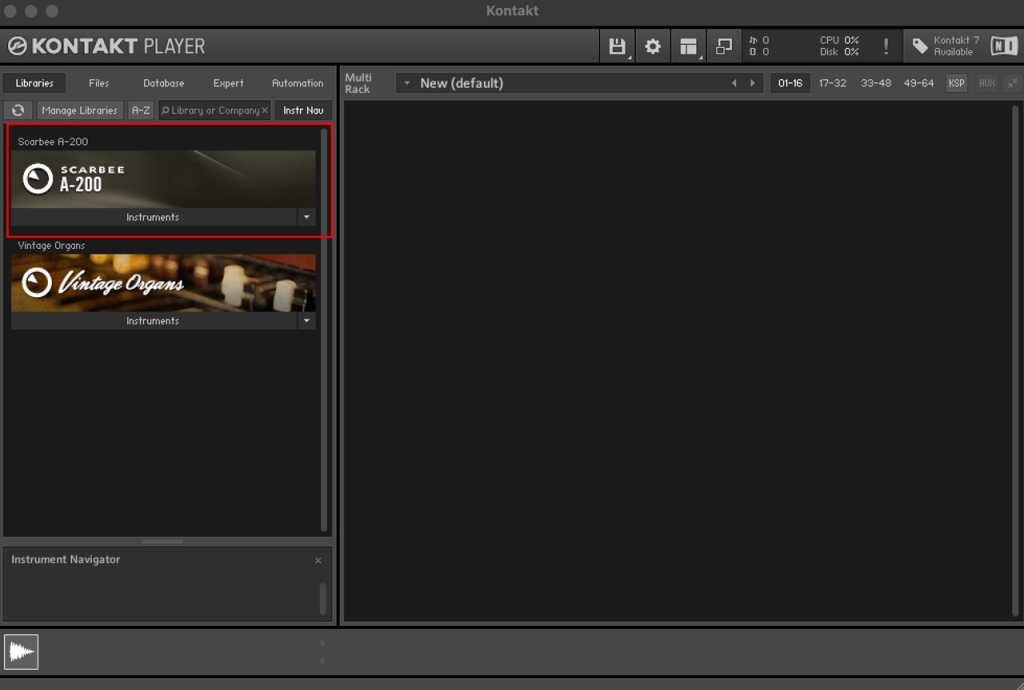
Task: Toggle A-Z library sorting
Action: pyautogui.click(x=140, y=110)
